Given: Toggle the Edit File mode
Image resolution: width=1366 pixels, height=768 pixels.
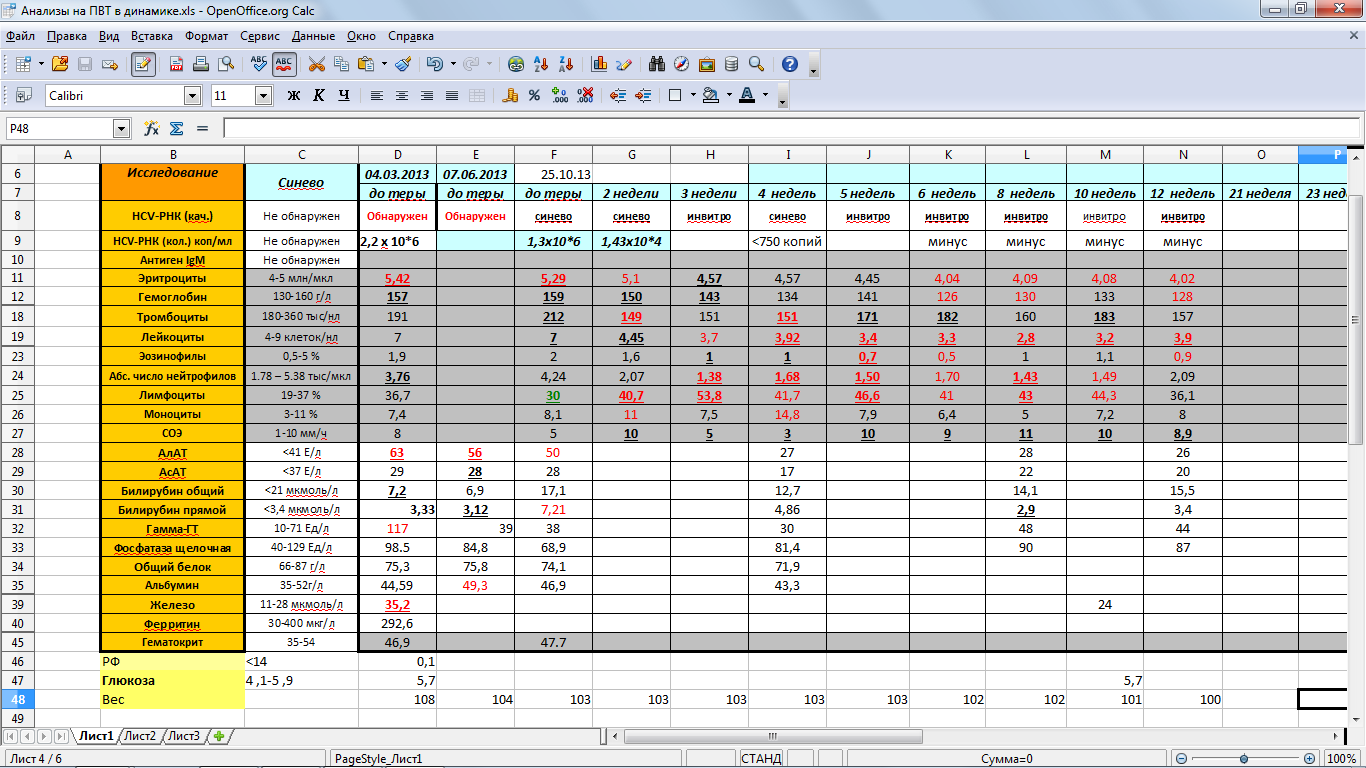Looking at the screenshot, I should 144,64.
